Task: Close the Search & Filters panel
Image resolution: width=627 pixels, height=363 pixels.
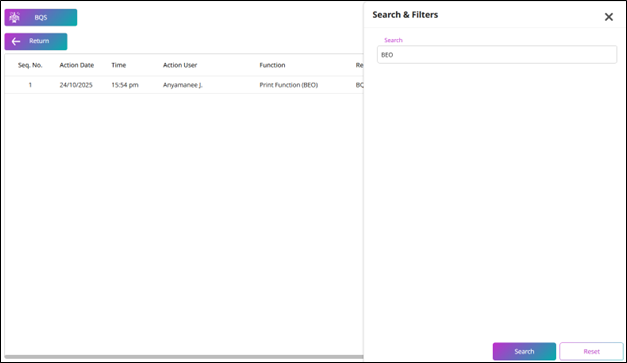Action: pyautogui.click(x=609, y=17)
